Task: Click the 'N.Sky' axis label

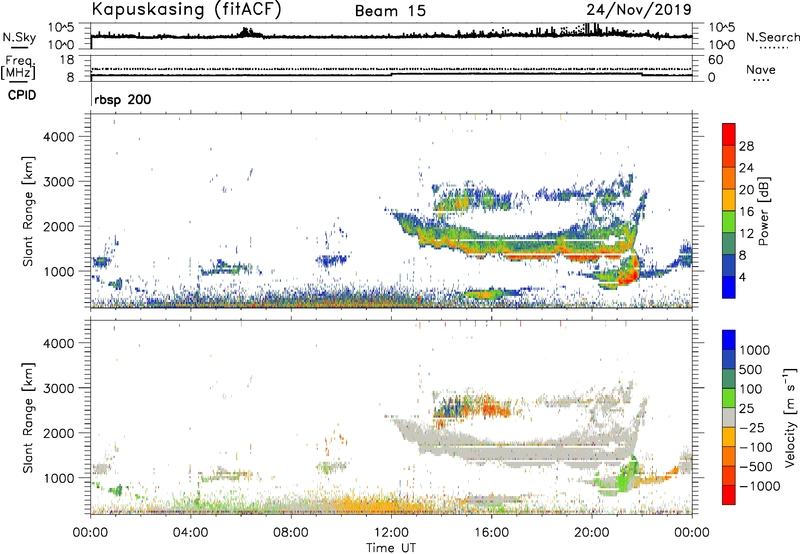Action: pyautogui.click(x=19, y=37)
